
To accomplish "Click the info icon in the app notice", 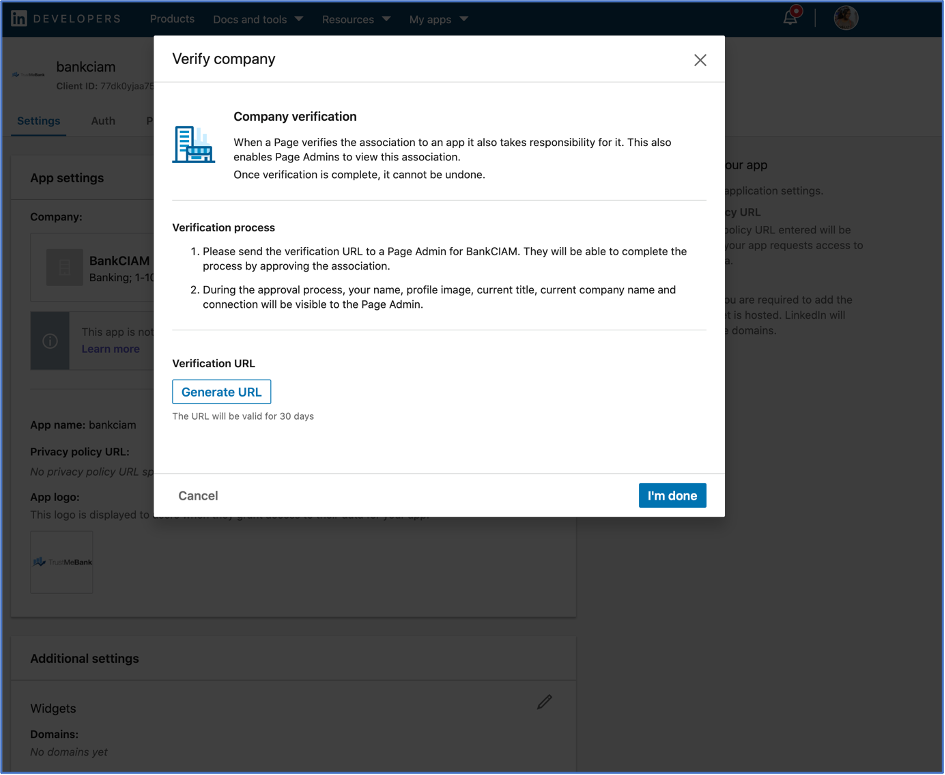I will (x=50, y=341).
